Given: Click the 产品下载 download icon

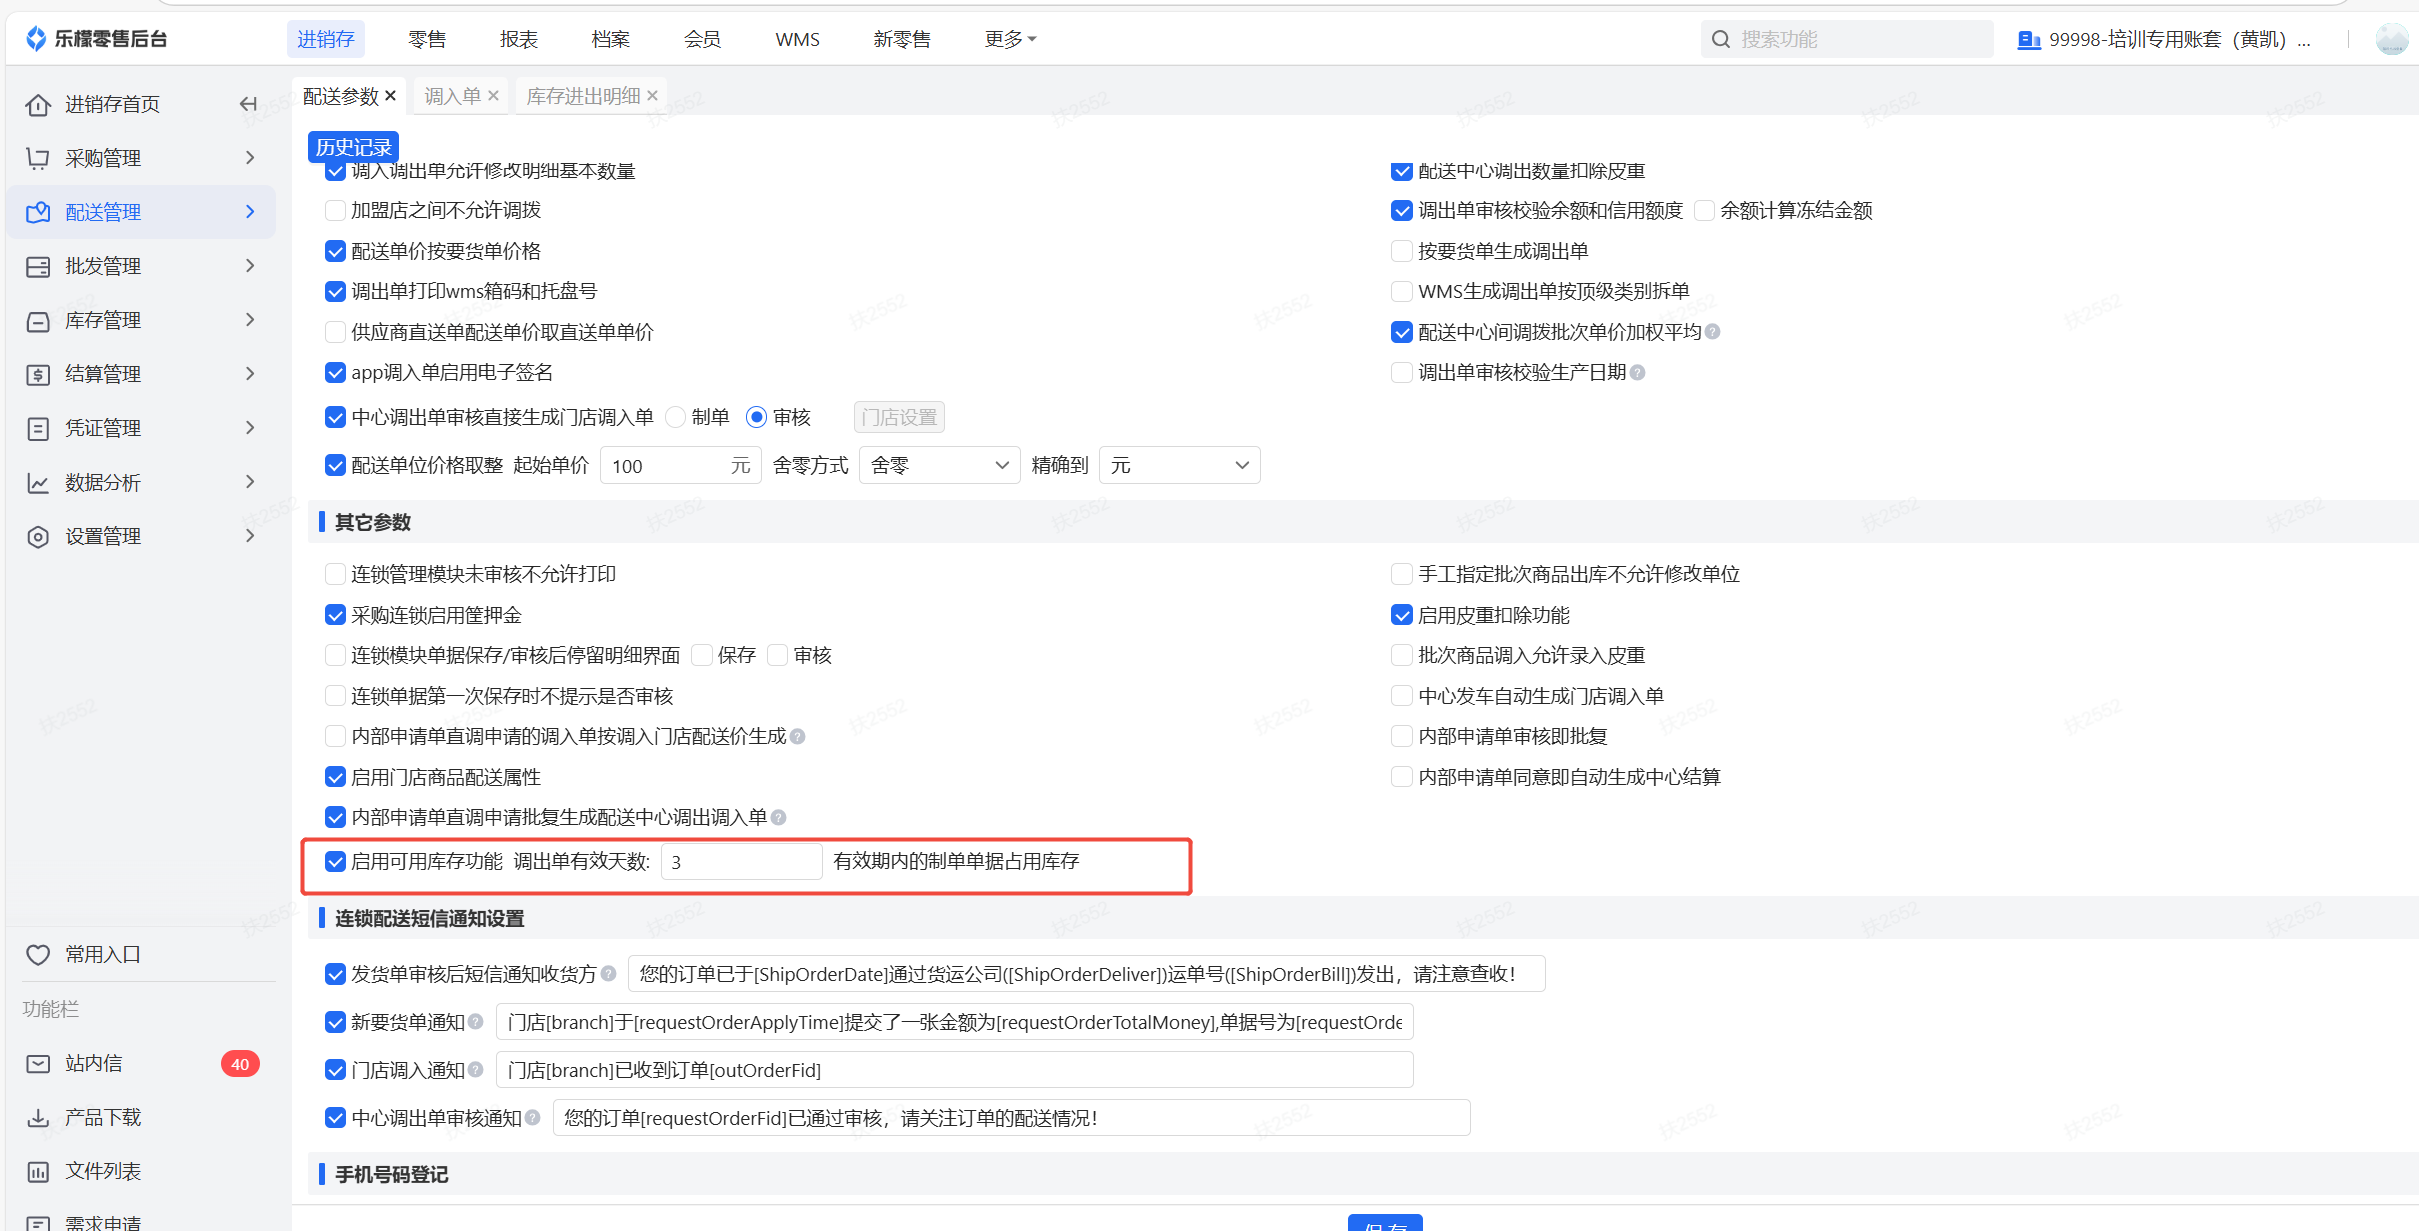Looking at the screenshot, I should tap(38, 1118).
